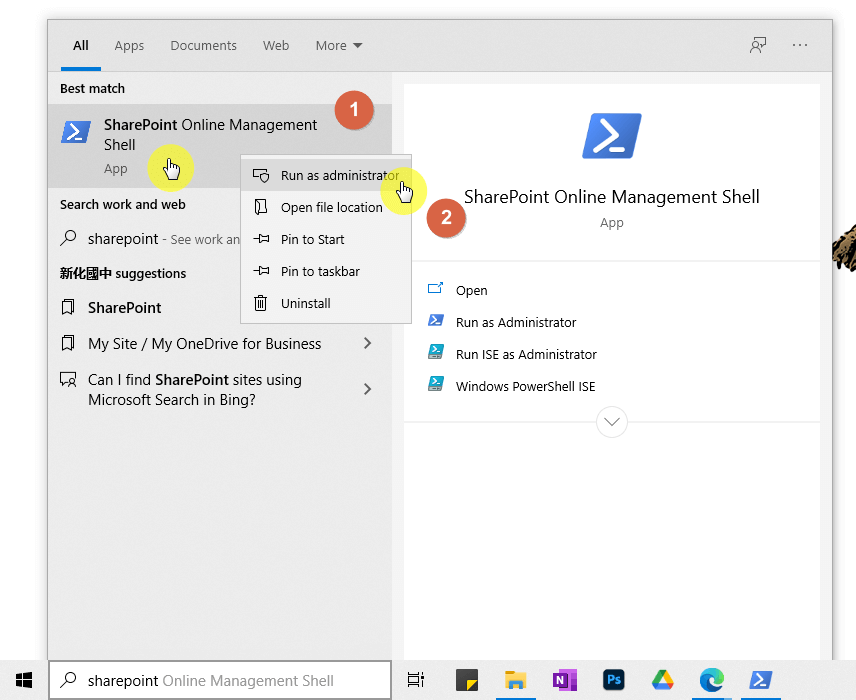Click the shield icon beside Run as administrator
856x700 pixels.
click(261, 175)
